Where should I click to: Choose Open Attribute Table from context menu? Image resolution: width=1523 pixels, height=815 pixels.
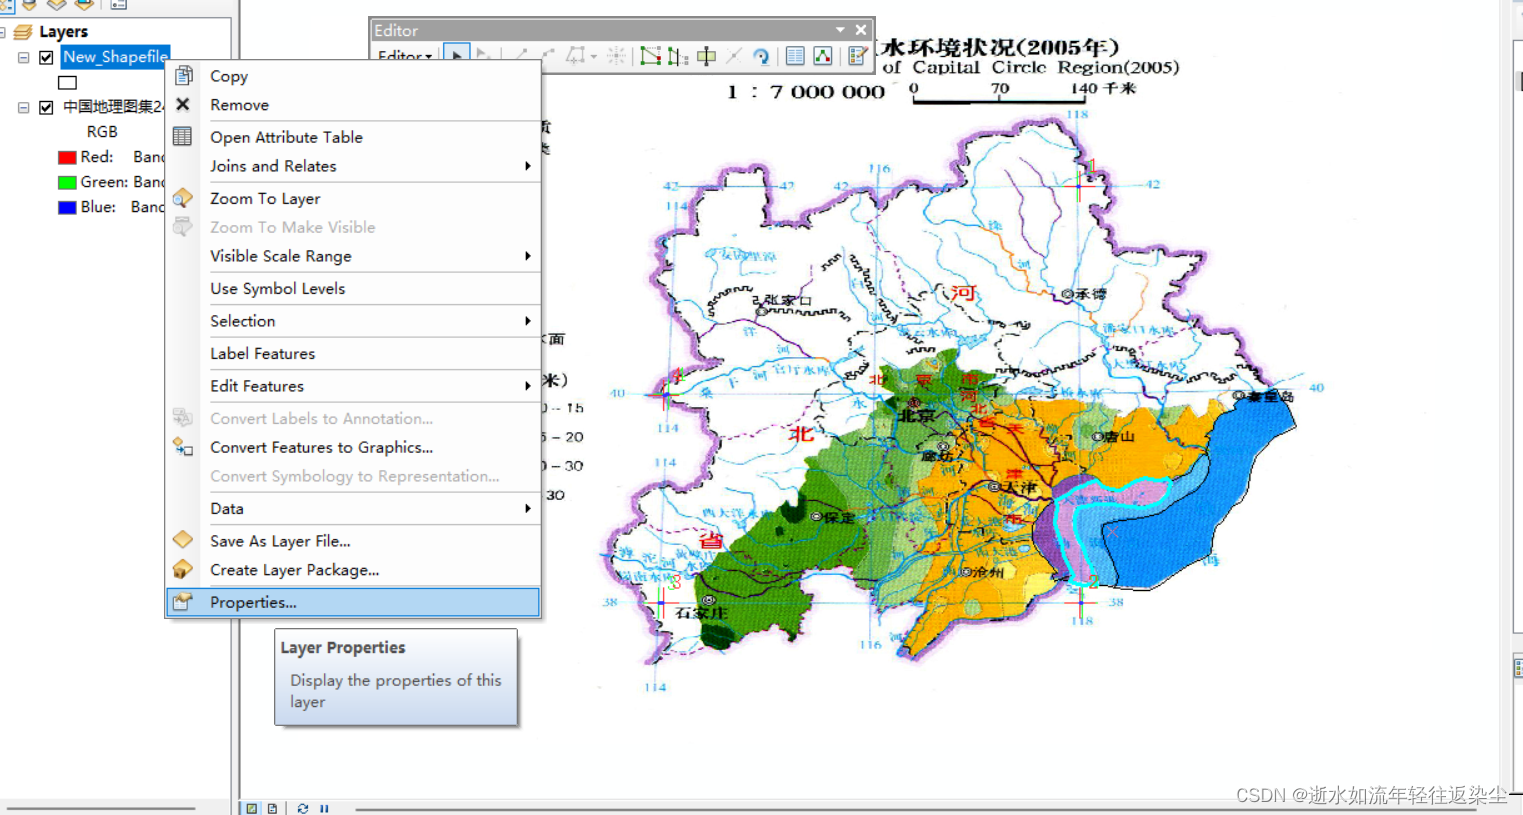(x=287, y=137)
